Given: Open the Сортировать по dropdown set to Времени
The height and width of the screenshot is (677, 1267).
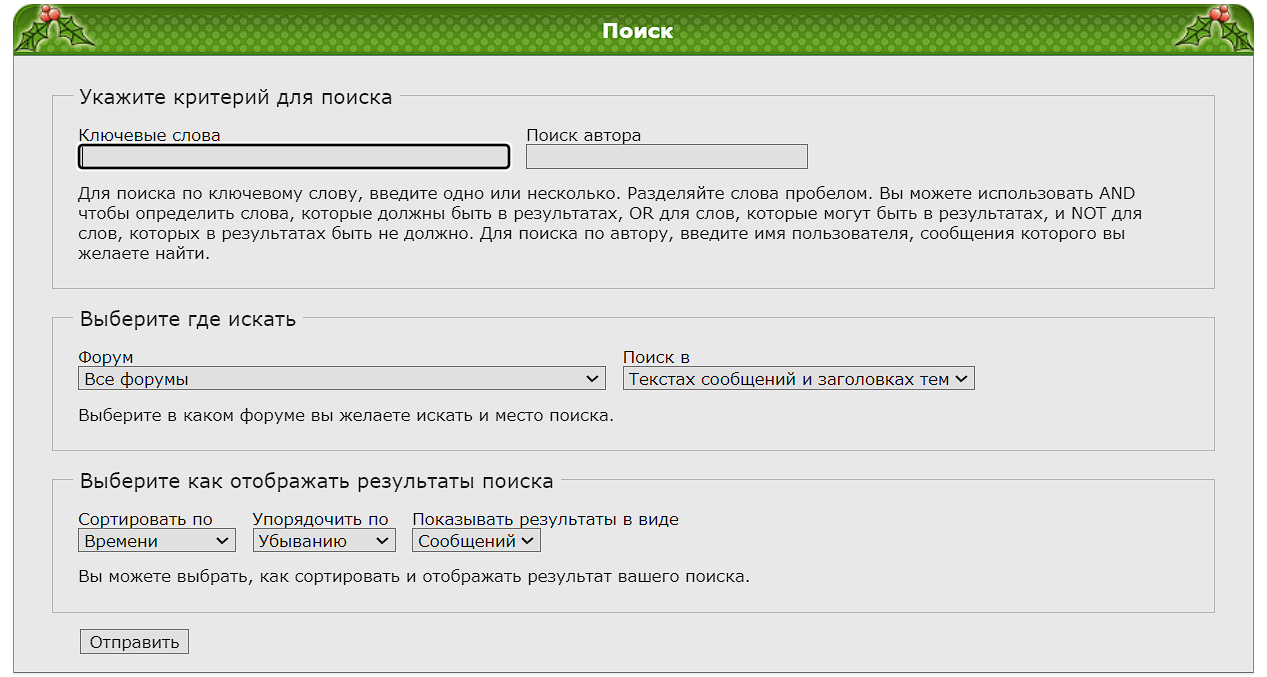Looking at the screenshot, I should tap(156, 541).
